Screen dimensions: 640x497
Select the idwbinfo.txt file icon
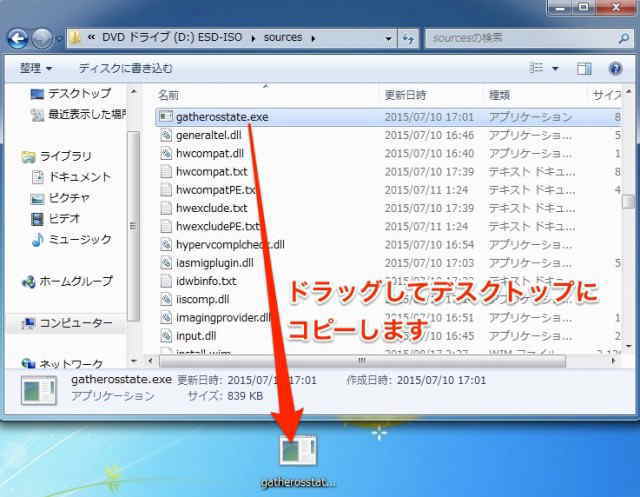click(x=166, y=281)
